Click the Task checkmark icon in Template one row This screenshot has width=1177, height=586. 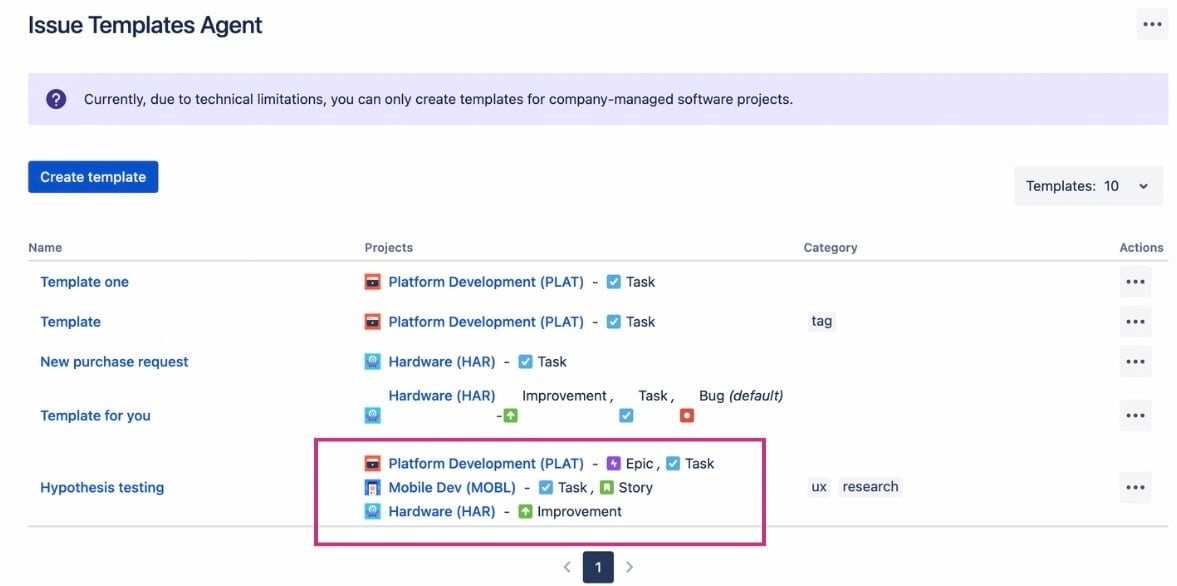tap(613, 281)
